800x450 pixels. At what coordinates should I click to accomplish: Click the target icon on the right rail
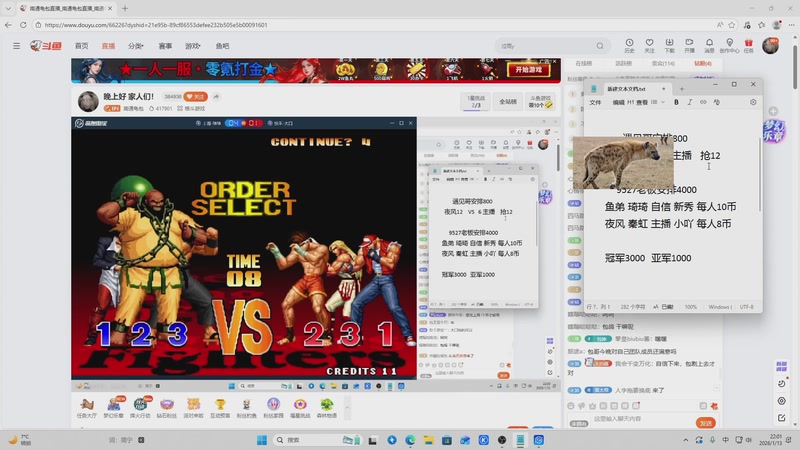pos(782,401)
